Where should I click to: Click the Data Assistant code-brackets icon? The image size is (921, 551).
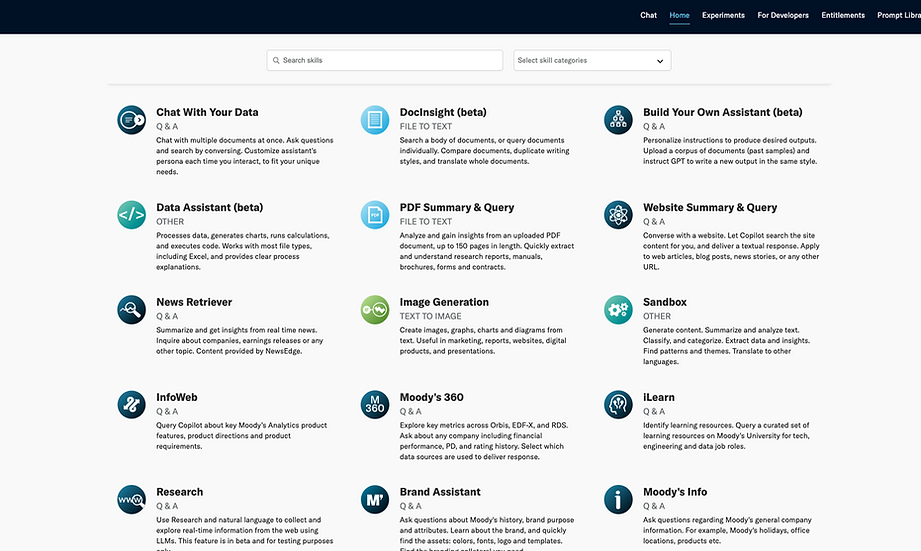coord(132,215)
